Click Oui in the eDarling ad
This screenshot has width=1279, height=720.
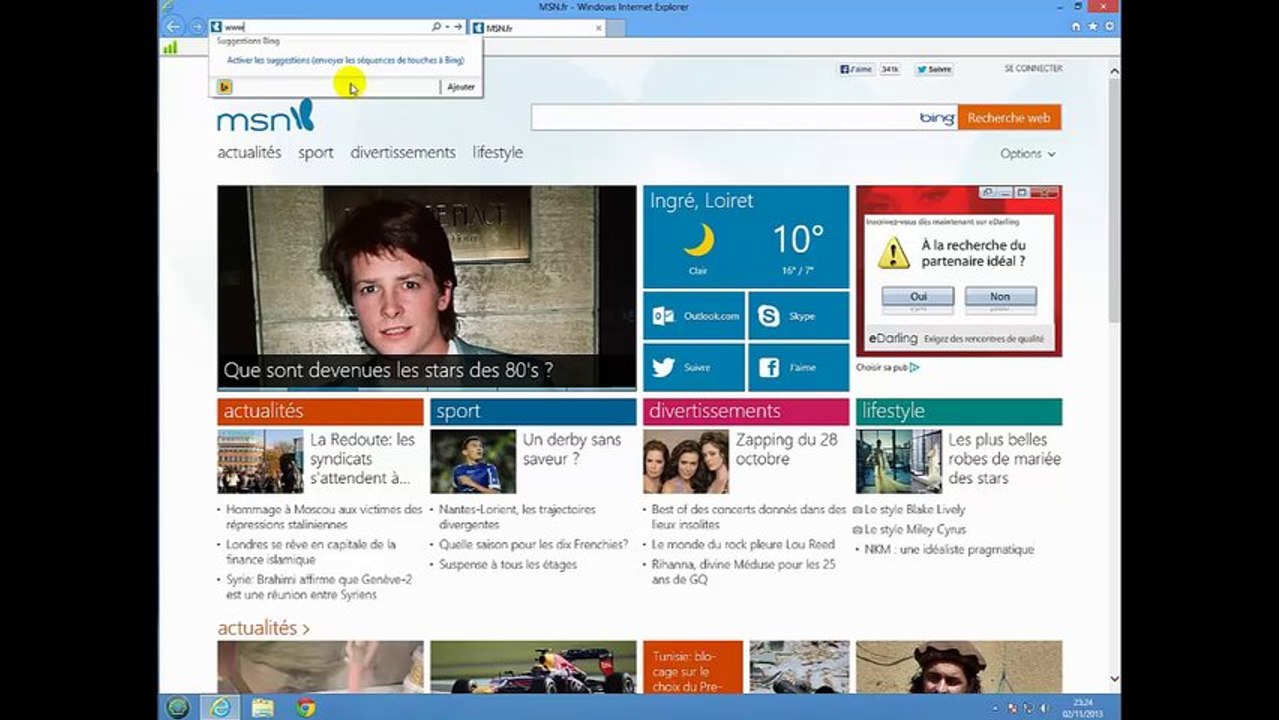pyautogui.click(x=918, y=297)
